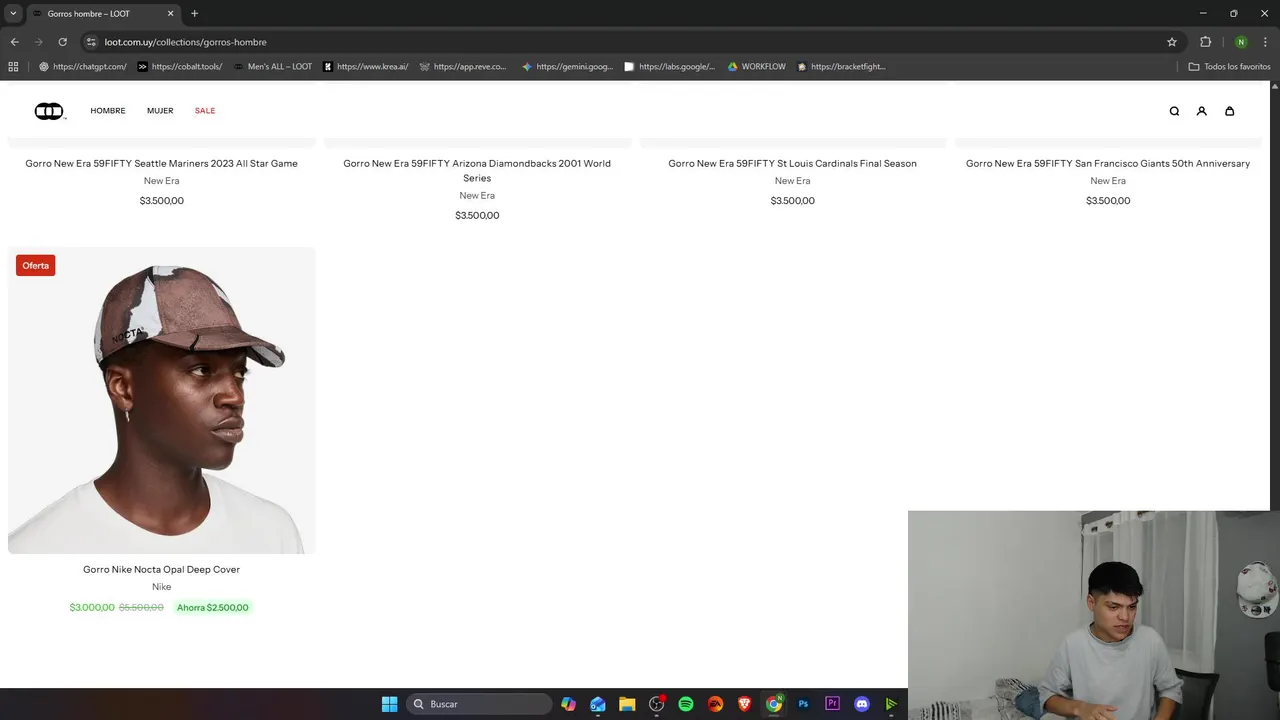The width and height of the screenshot is (1280, 720).
Task: Open the account login icon
Action: pyautogui.click(x=1202, y=111)
